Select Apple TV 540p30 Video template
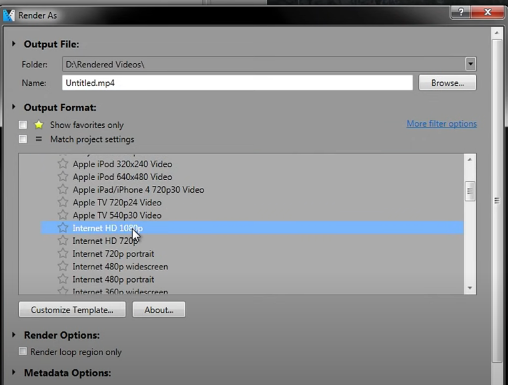The width and height of the screenshot is (508, 385). (x=117, y=215)
